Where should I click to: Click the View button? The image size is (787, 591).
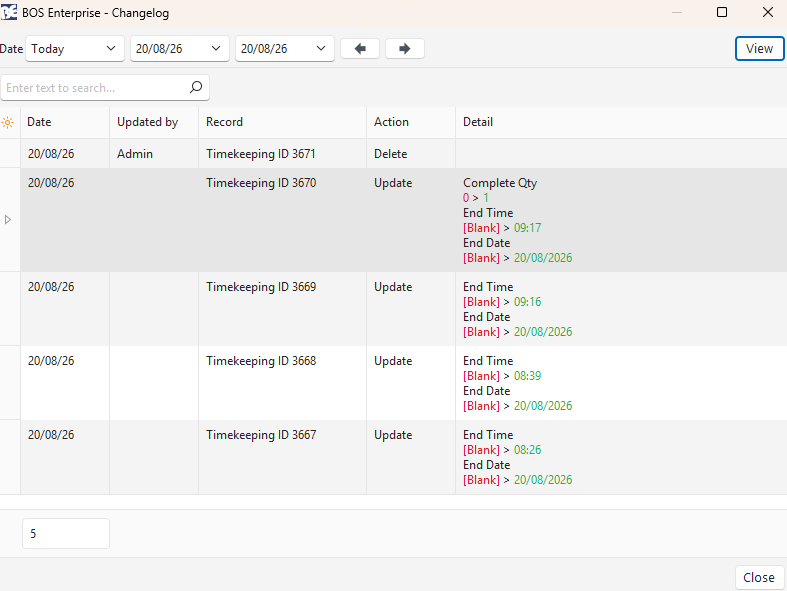tap(759, 49)
